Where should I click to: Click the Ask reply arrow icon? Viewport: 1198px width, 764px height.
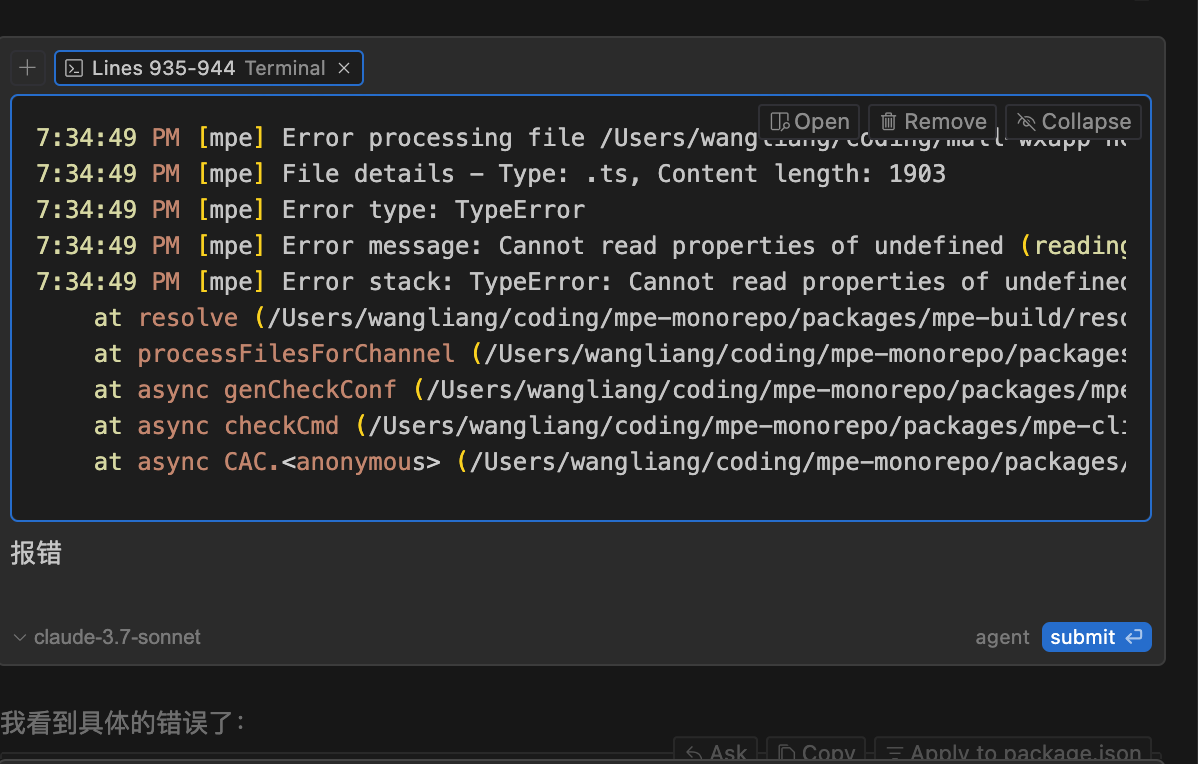(692, 752)
